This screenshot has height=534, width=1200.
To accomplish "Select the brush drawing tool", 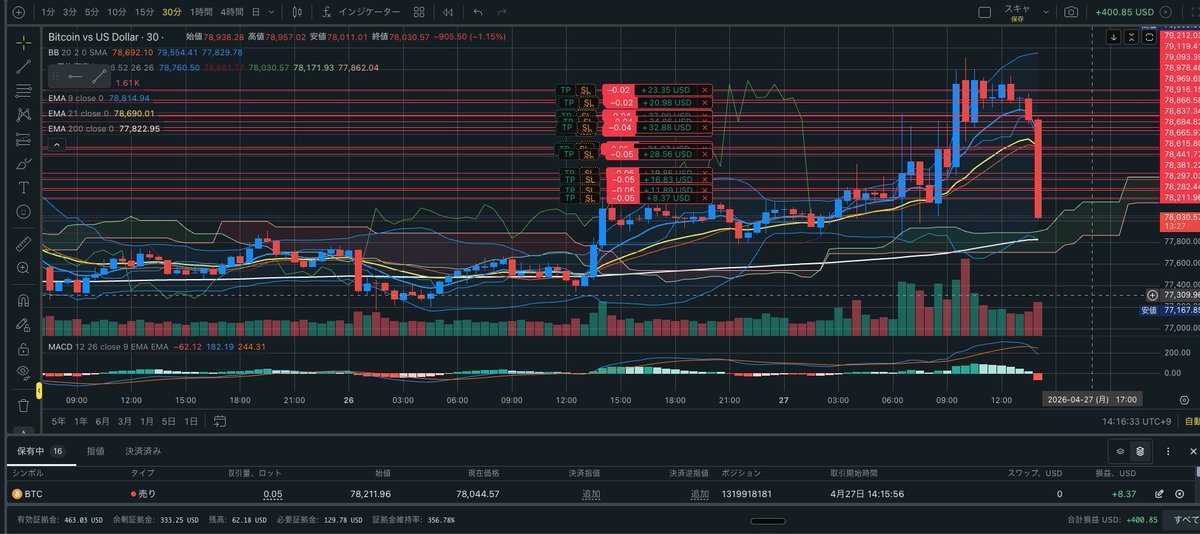I will click(x=23, y=163).
